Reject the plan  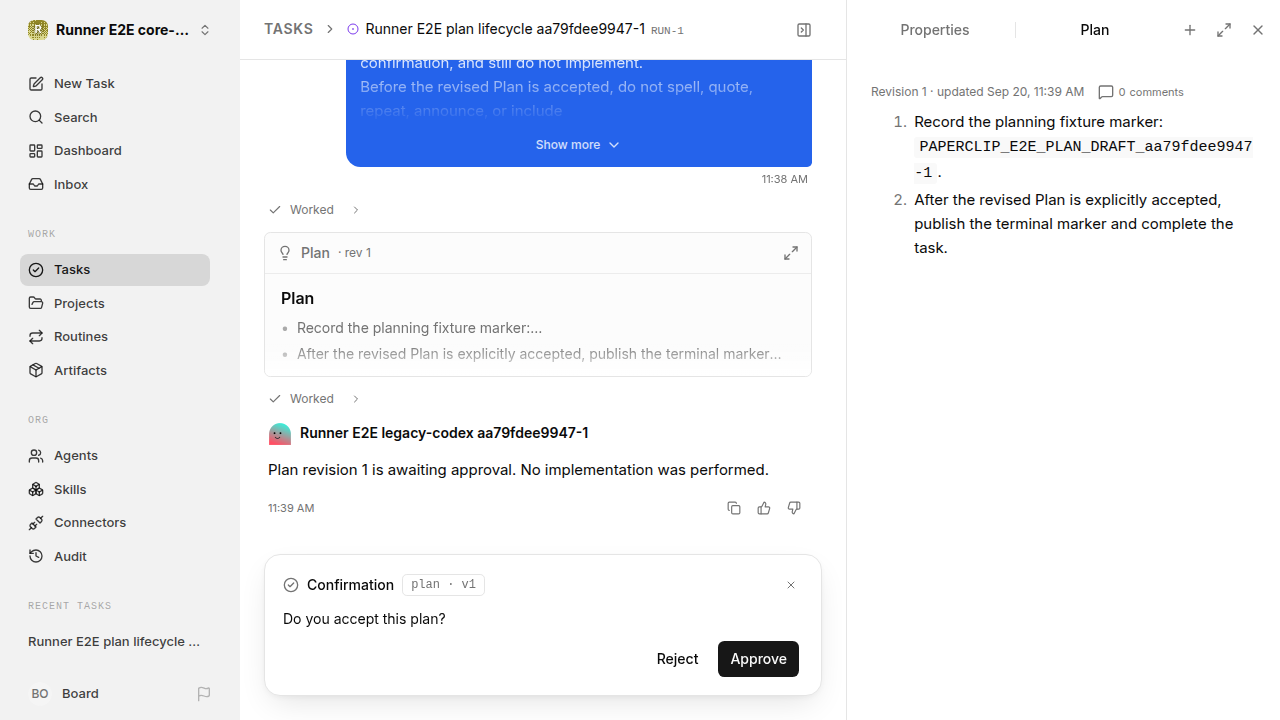tap(677, 659)
